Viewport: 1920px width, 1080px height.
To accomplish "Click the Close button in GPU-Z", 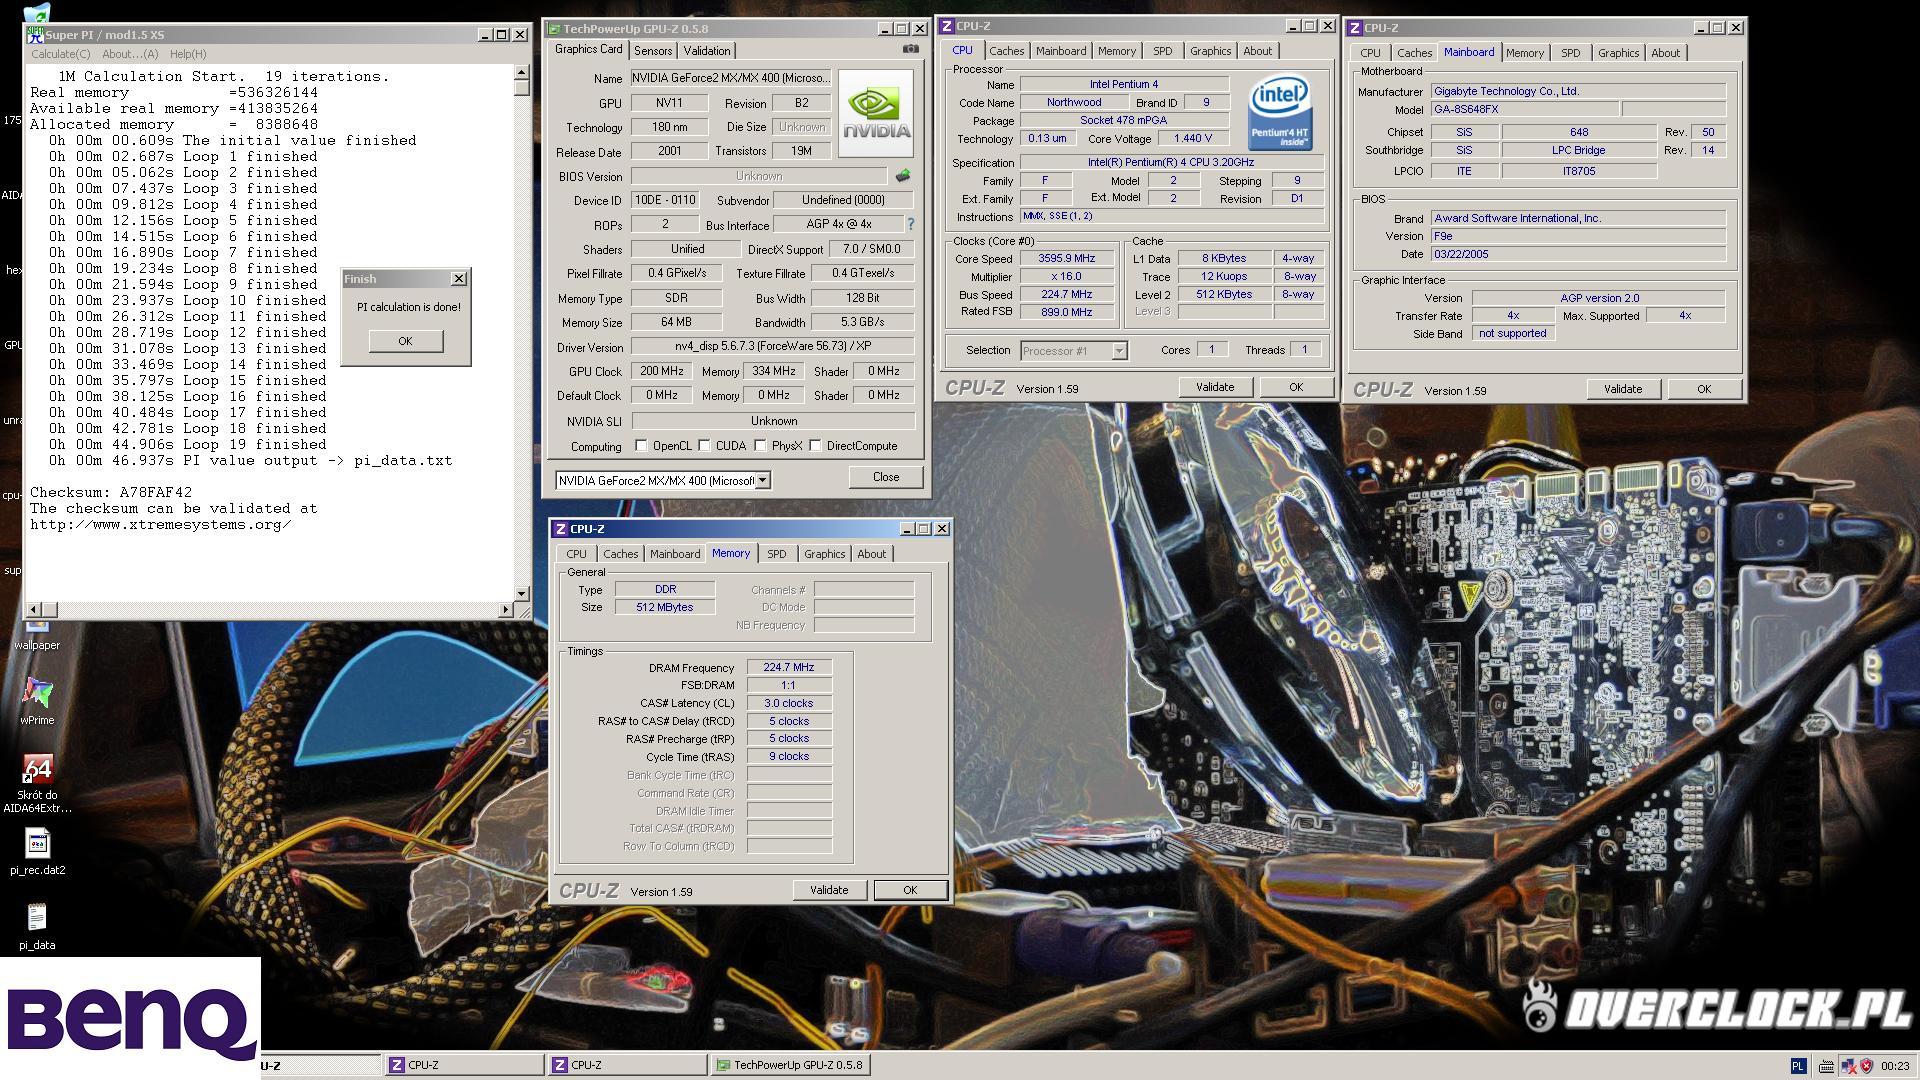I will [886, 477].
